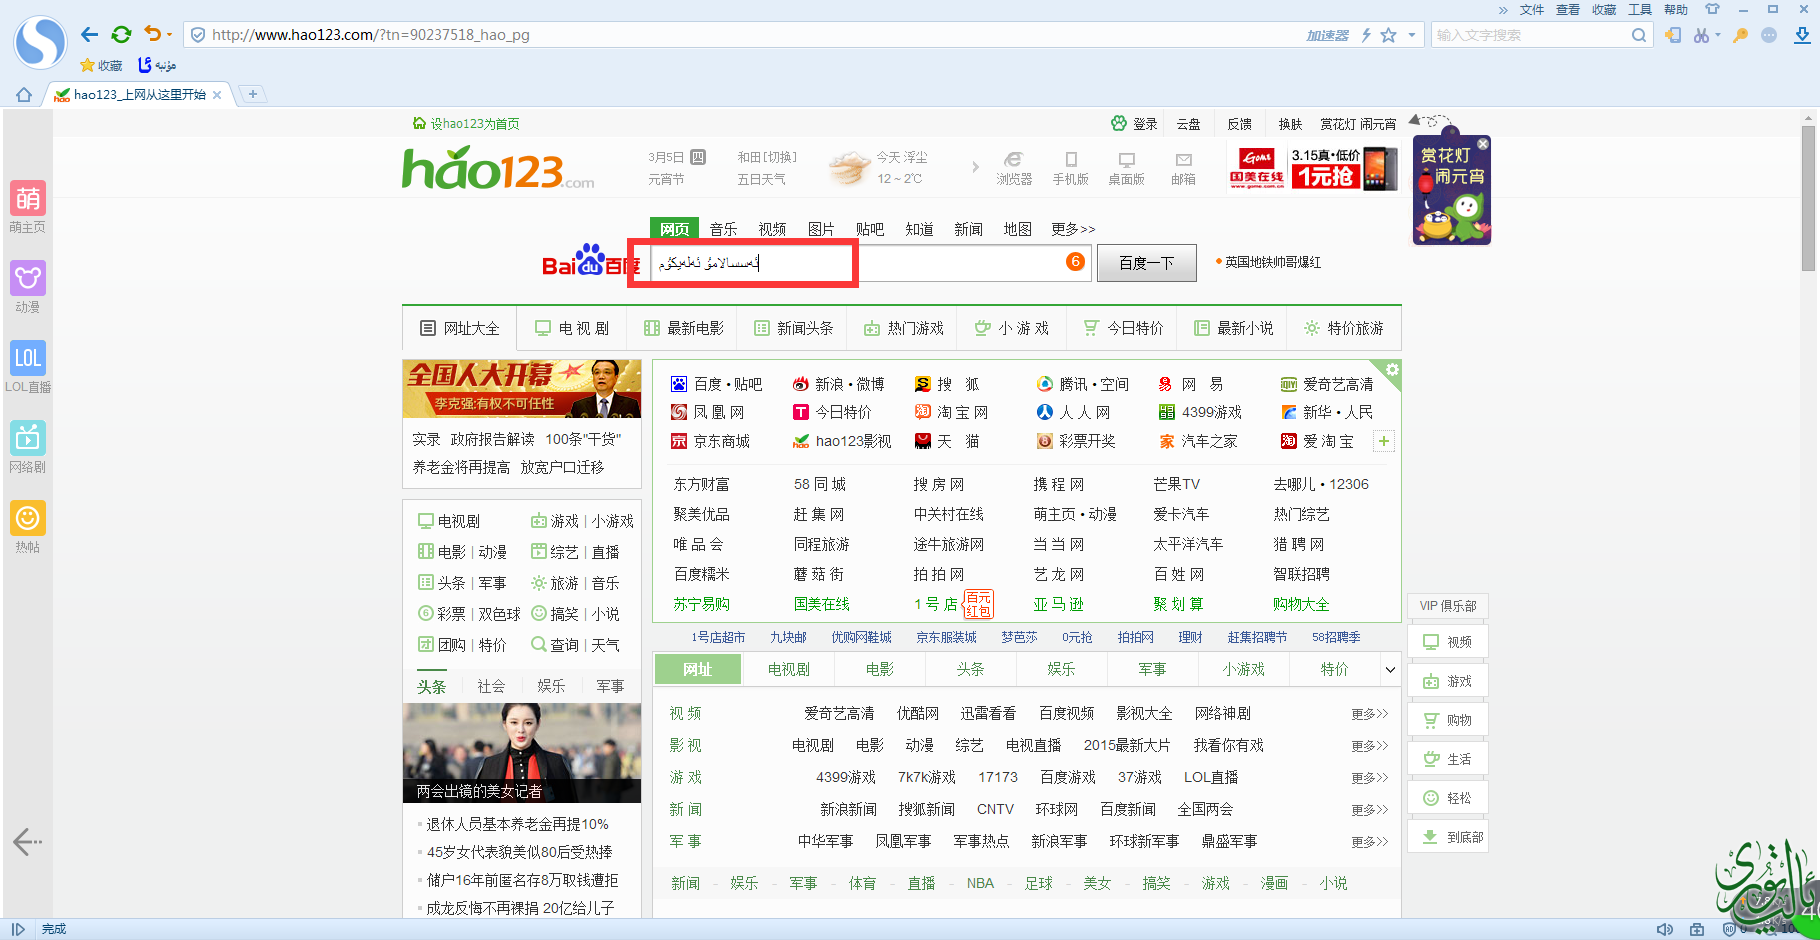Viewport: 1820px width, 940px height.
Task: Close the 赏花灯 闹元宵 floating ad
Action: click(1483, 144)
